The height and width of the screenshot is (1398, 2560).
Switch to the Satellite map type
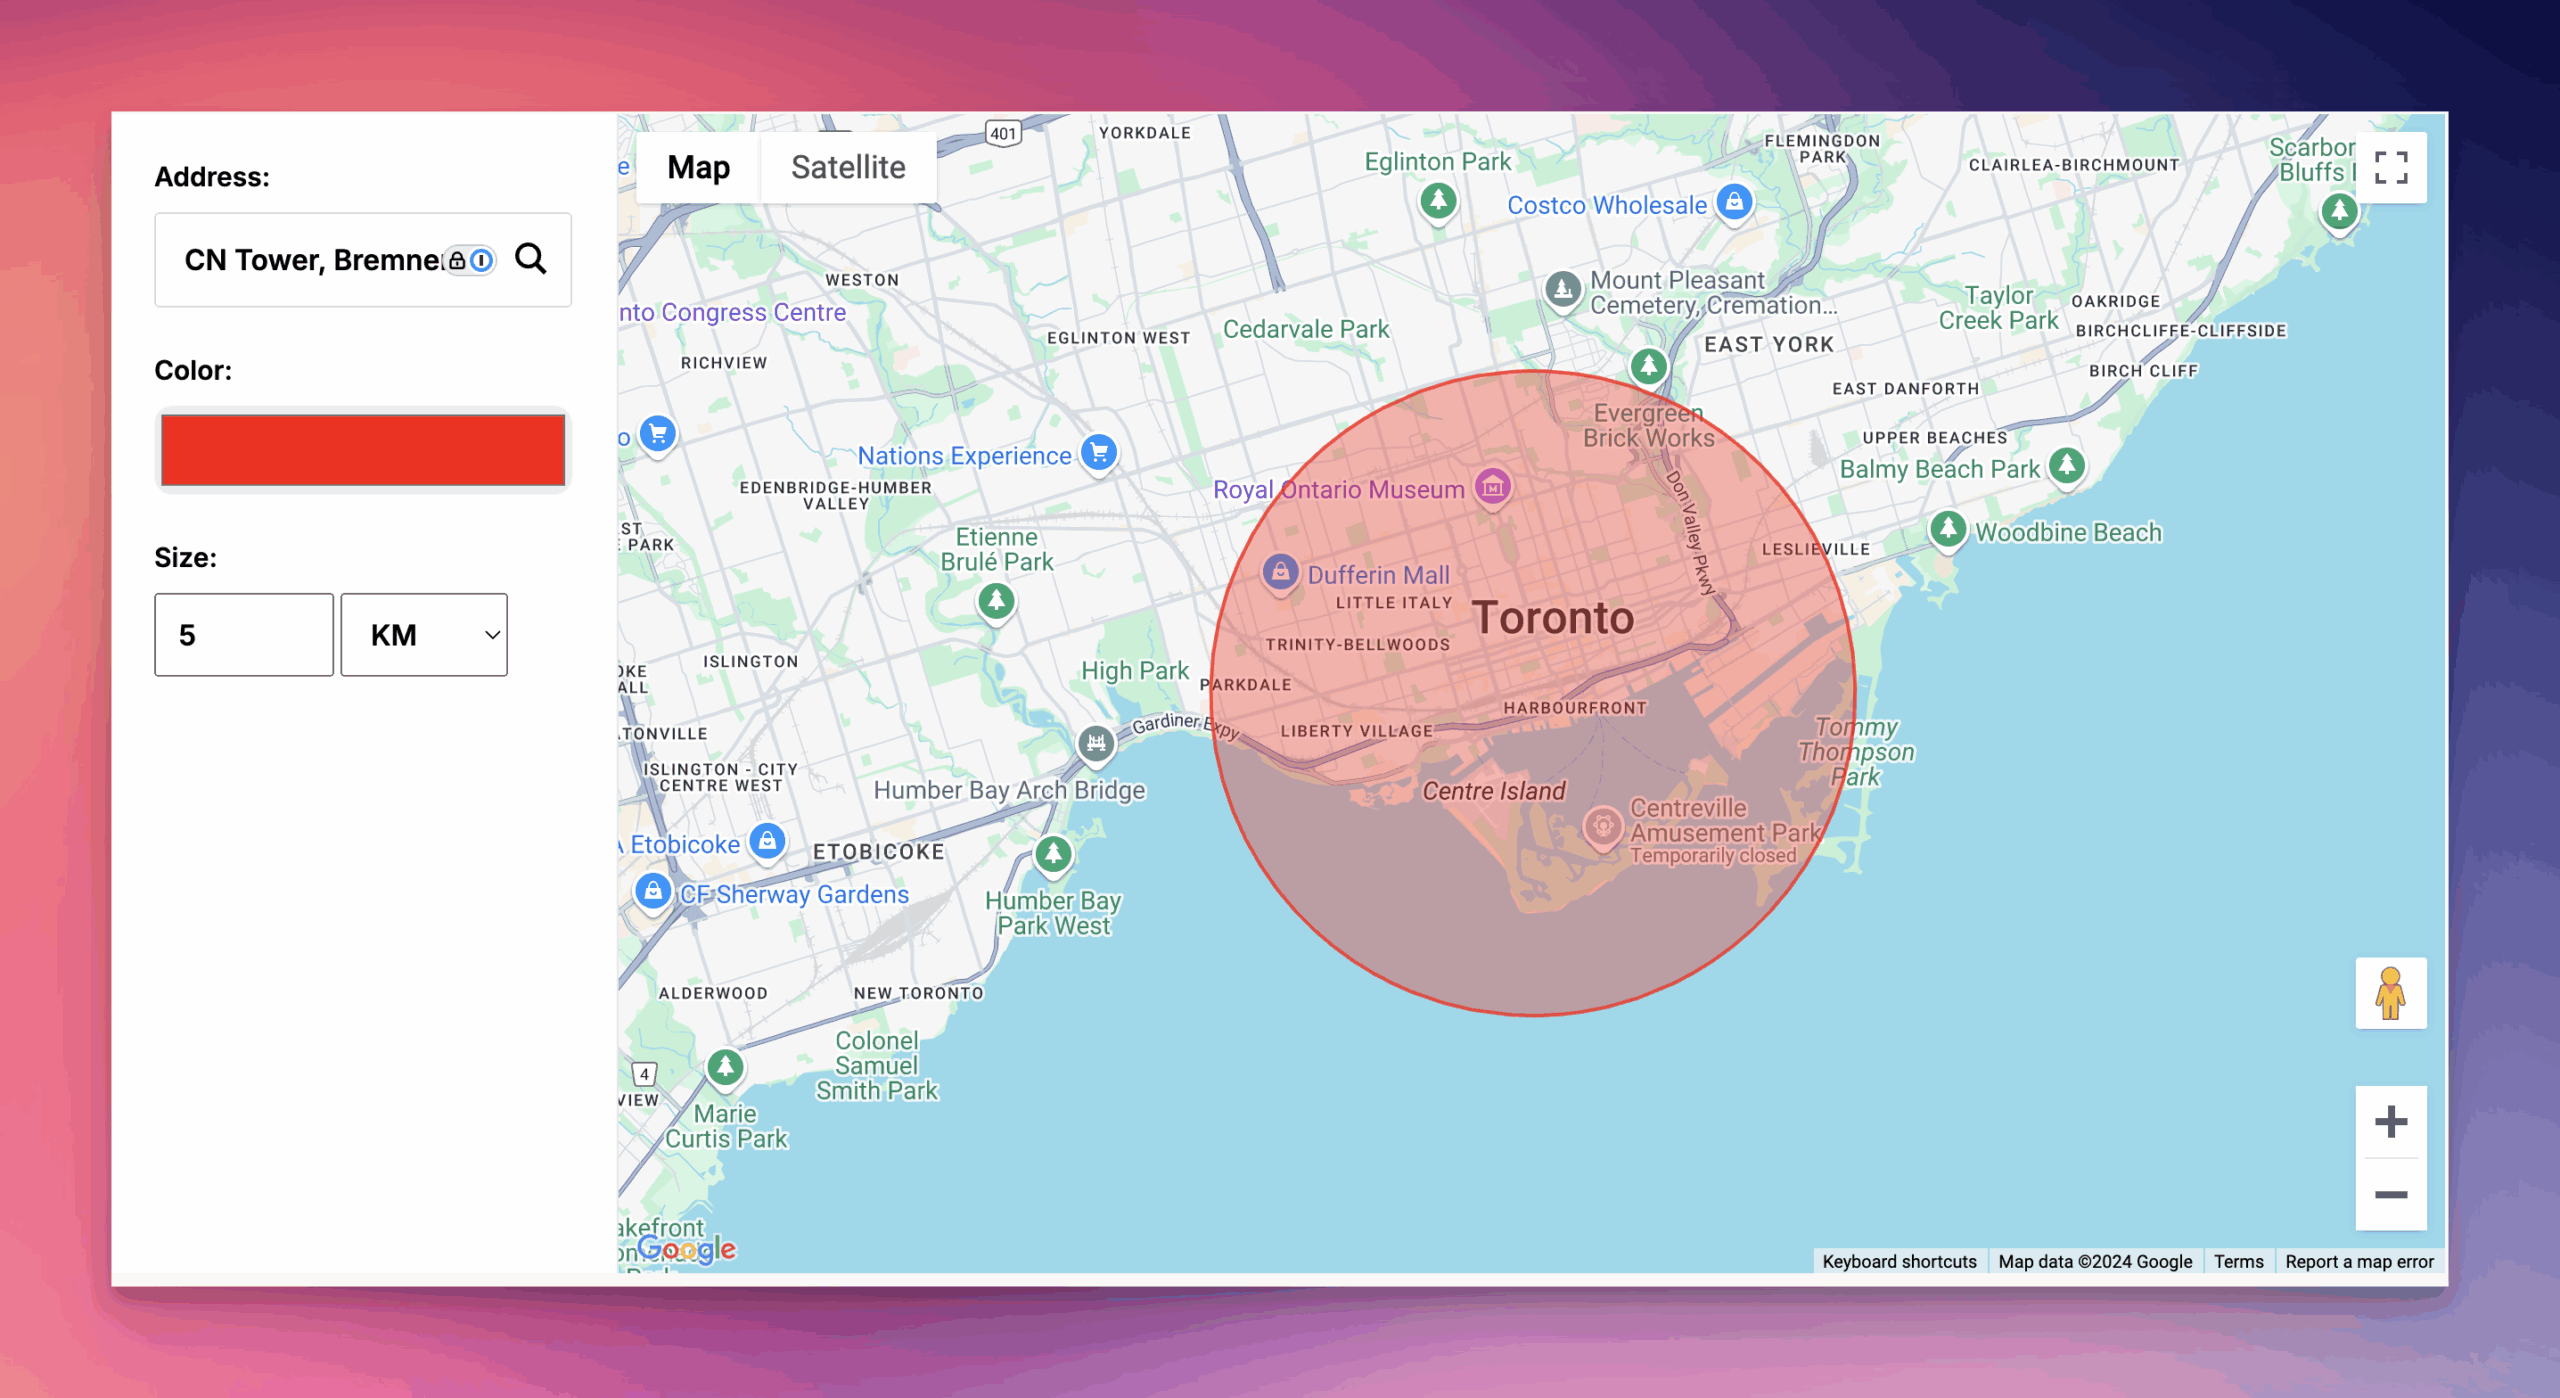tap(848, 167)
